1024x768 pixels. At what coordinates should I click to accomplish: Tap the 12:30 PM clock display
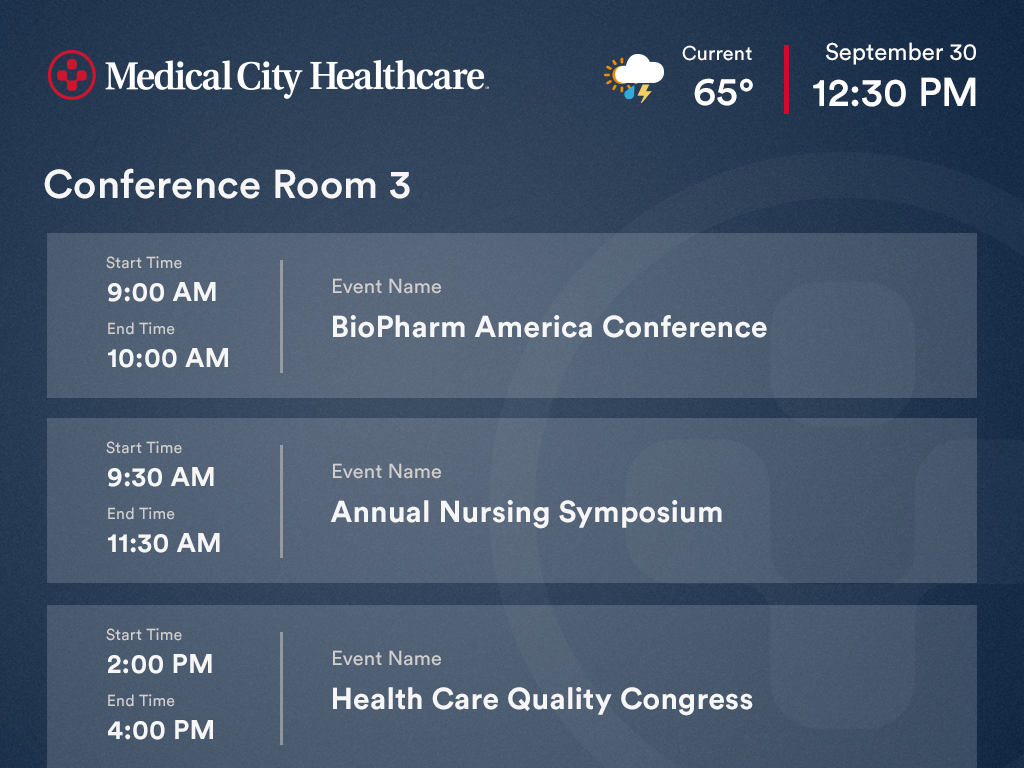click(894, 93)
